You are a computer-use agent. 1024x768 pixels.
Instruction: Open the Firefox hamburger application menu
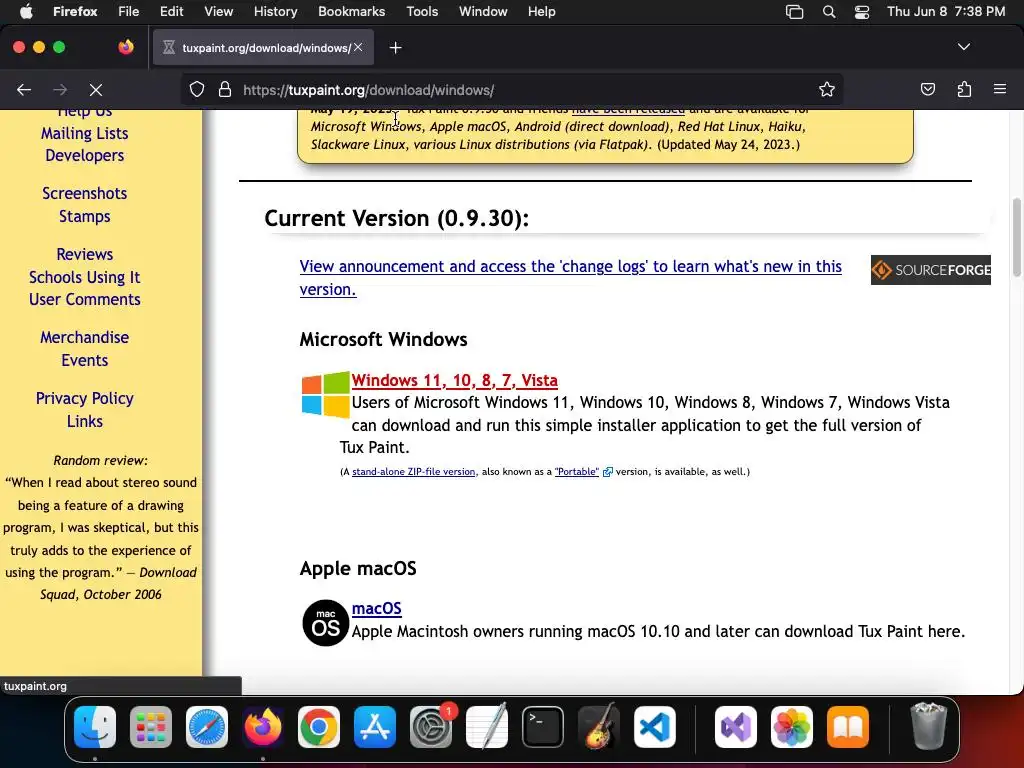click(x=1000, y=89)
